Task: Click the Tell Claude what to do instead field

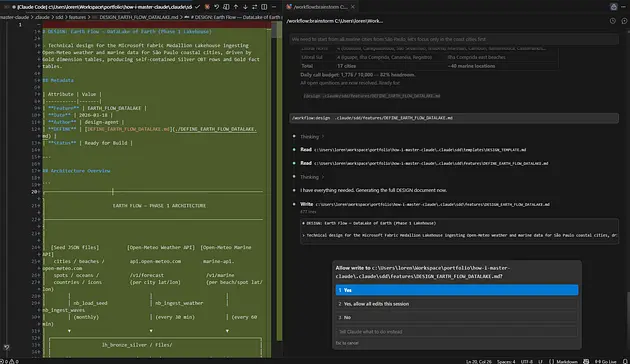Action: 457,332
